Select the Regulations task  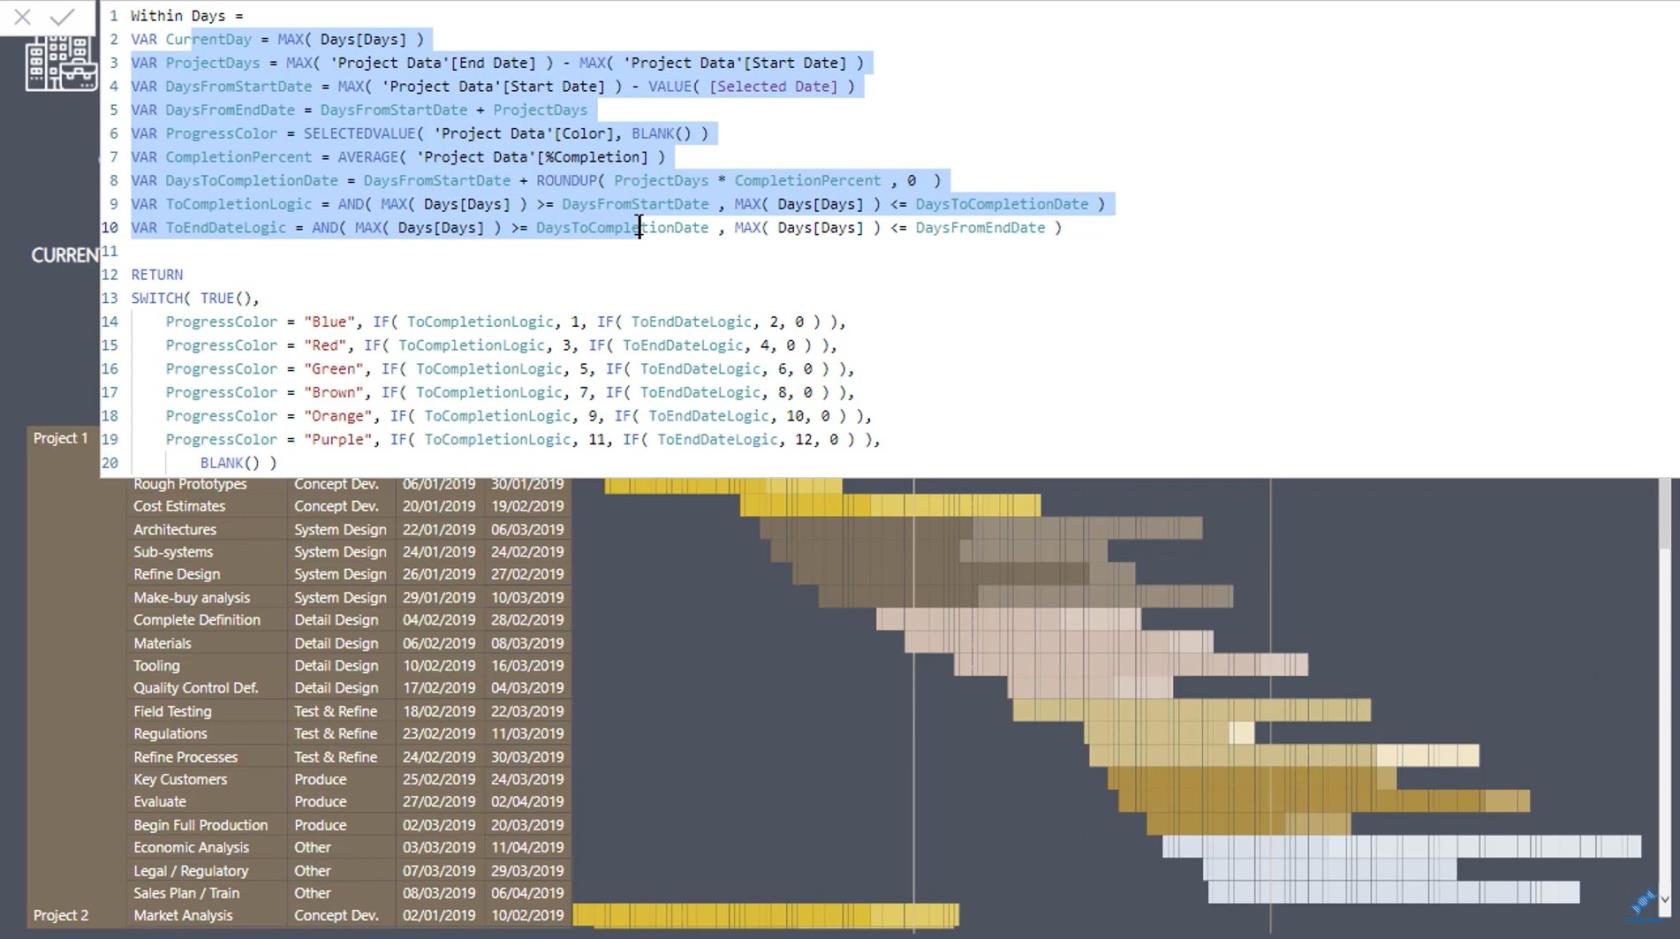click(170, 734)
